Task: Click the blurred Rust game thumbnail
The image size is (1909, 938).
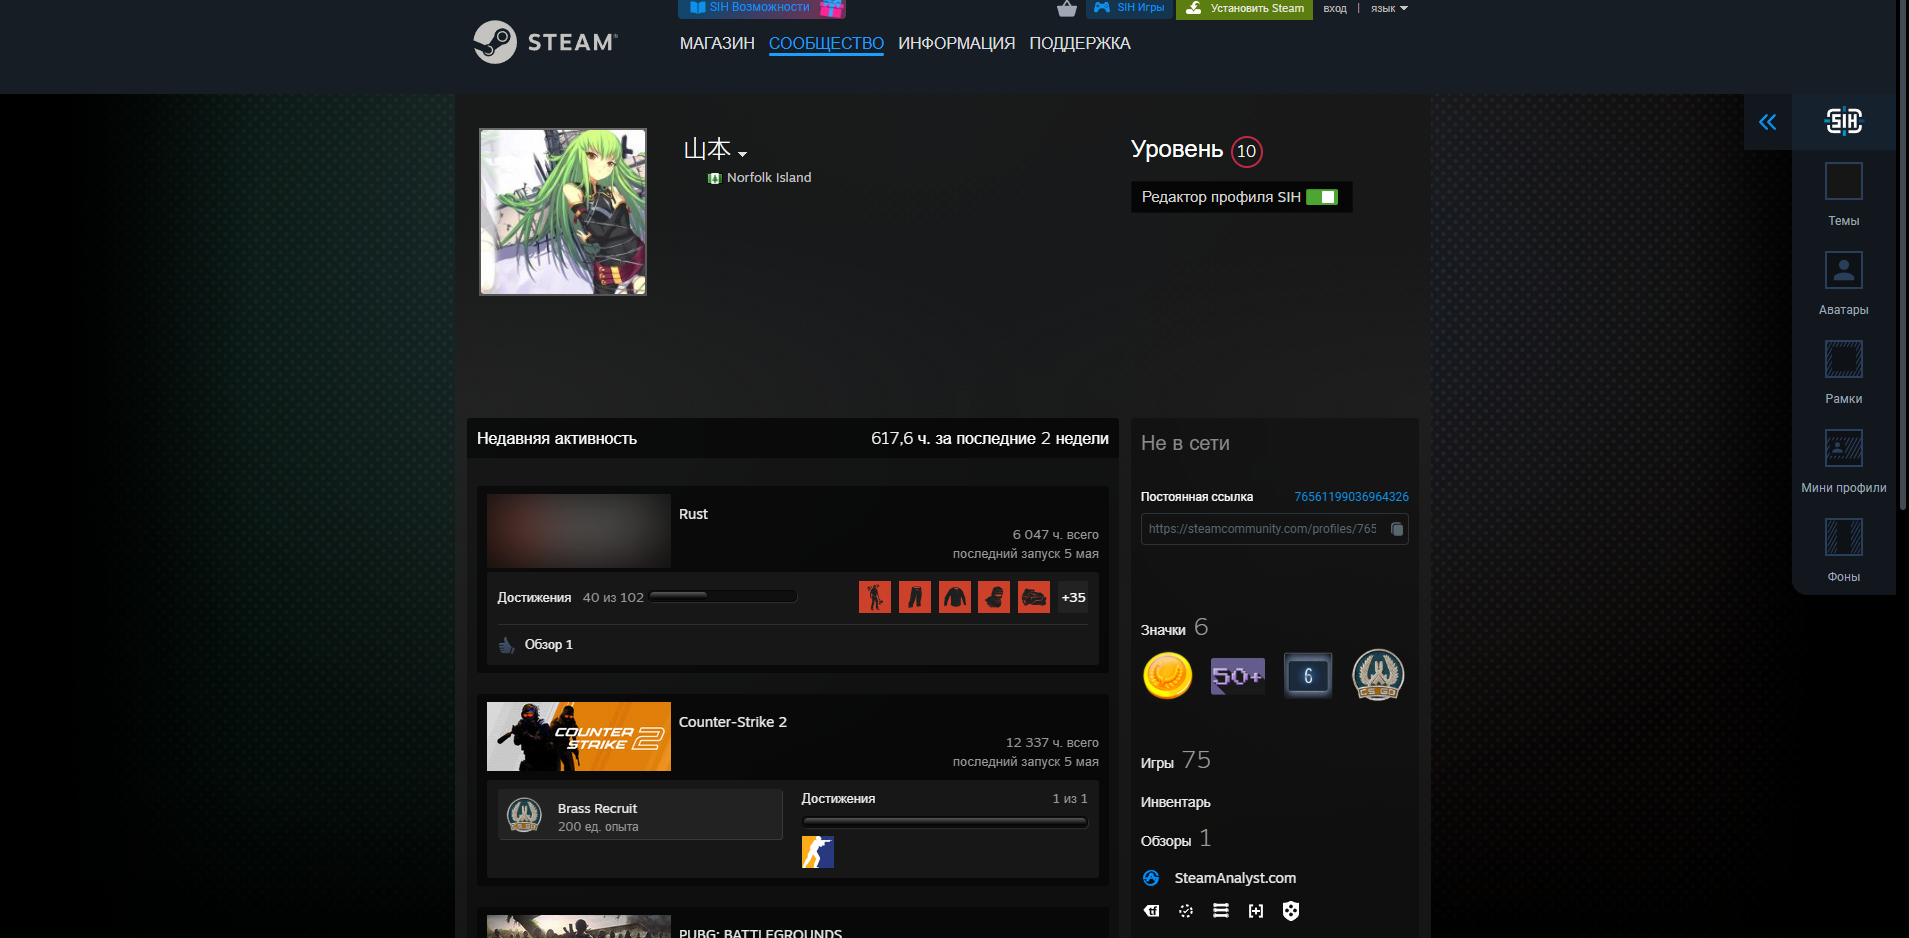Action: click(x=579, y=531)
